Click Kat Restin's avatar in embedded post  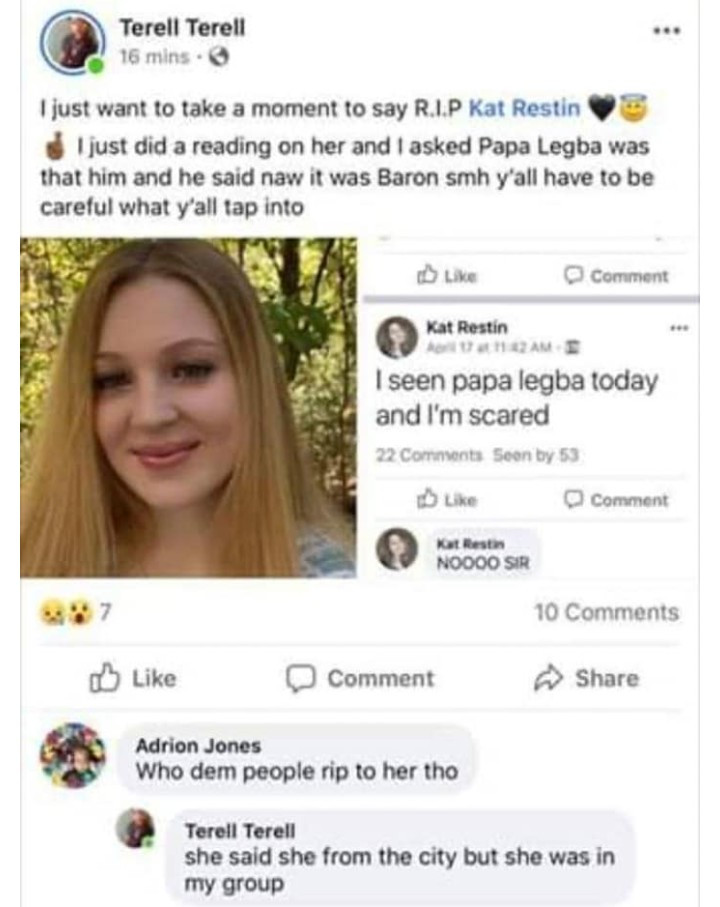[396, 337]
